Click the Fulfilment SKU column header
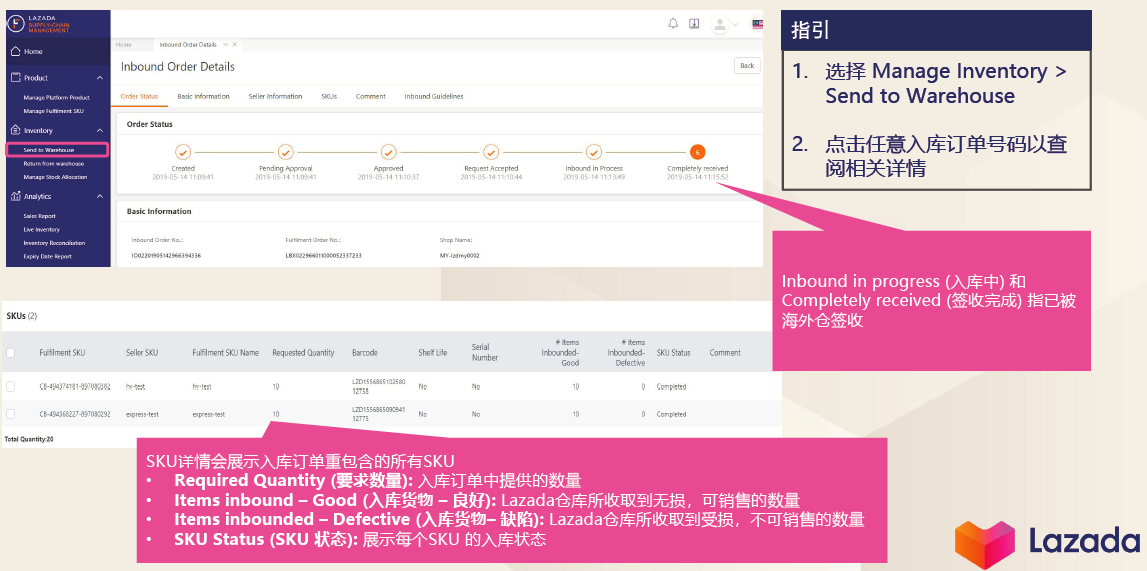Image resolution: width=1147 pixels, height=571 pixels. click(62, 352)
